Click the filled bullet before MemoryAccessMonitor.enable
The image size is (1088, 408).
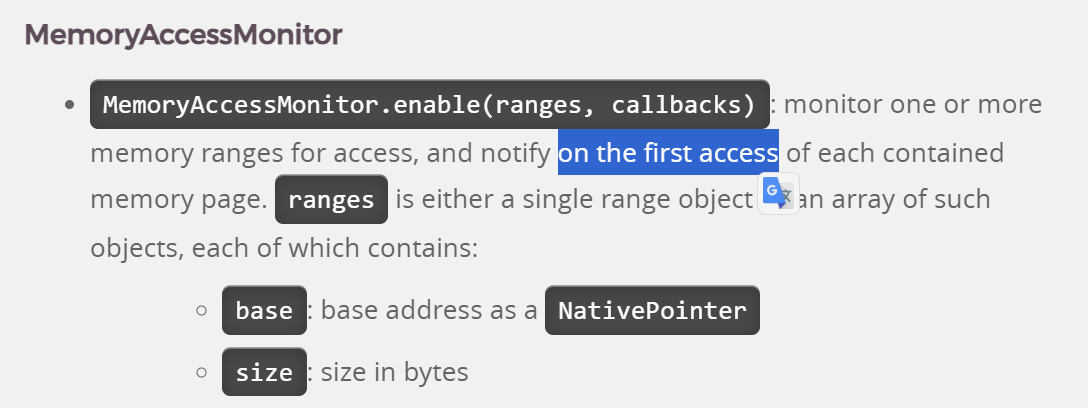pyautogui.click(x=70, y=105)
